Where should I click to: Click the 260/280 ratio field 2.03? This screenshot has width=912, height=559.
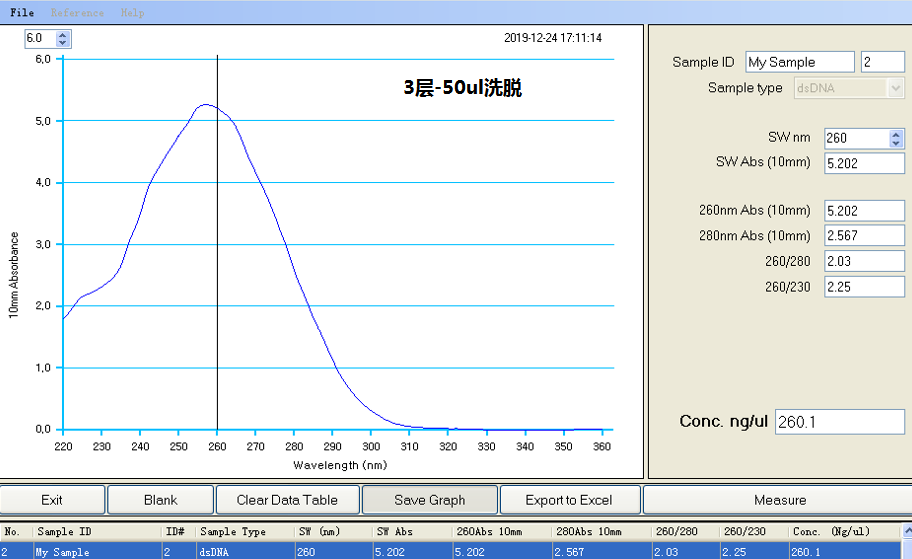(864, 261)
